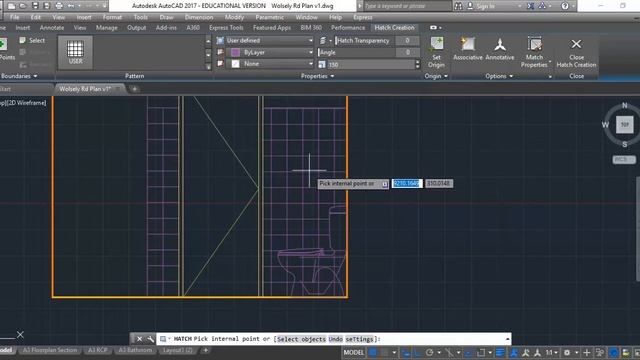Expand the Origin panel

[x=436, y=76]
